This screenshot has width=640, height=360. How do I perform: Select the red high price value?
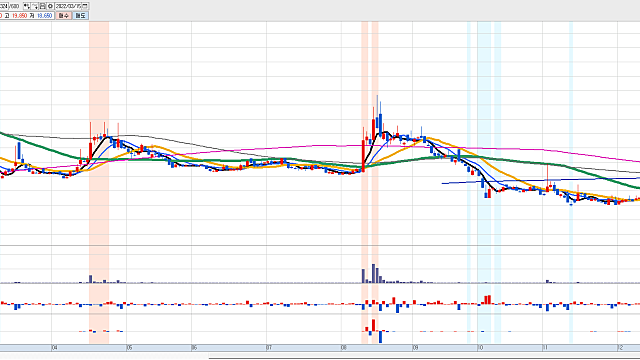20,16
